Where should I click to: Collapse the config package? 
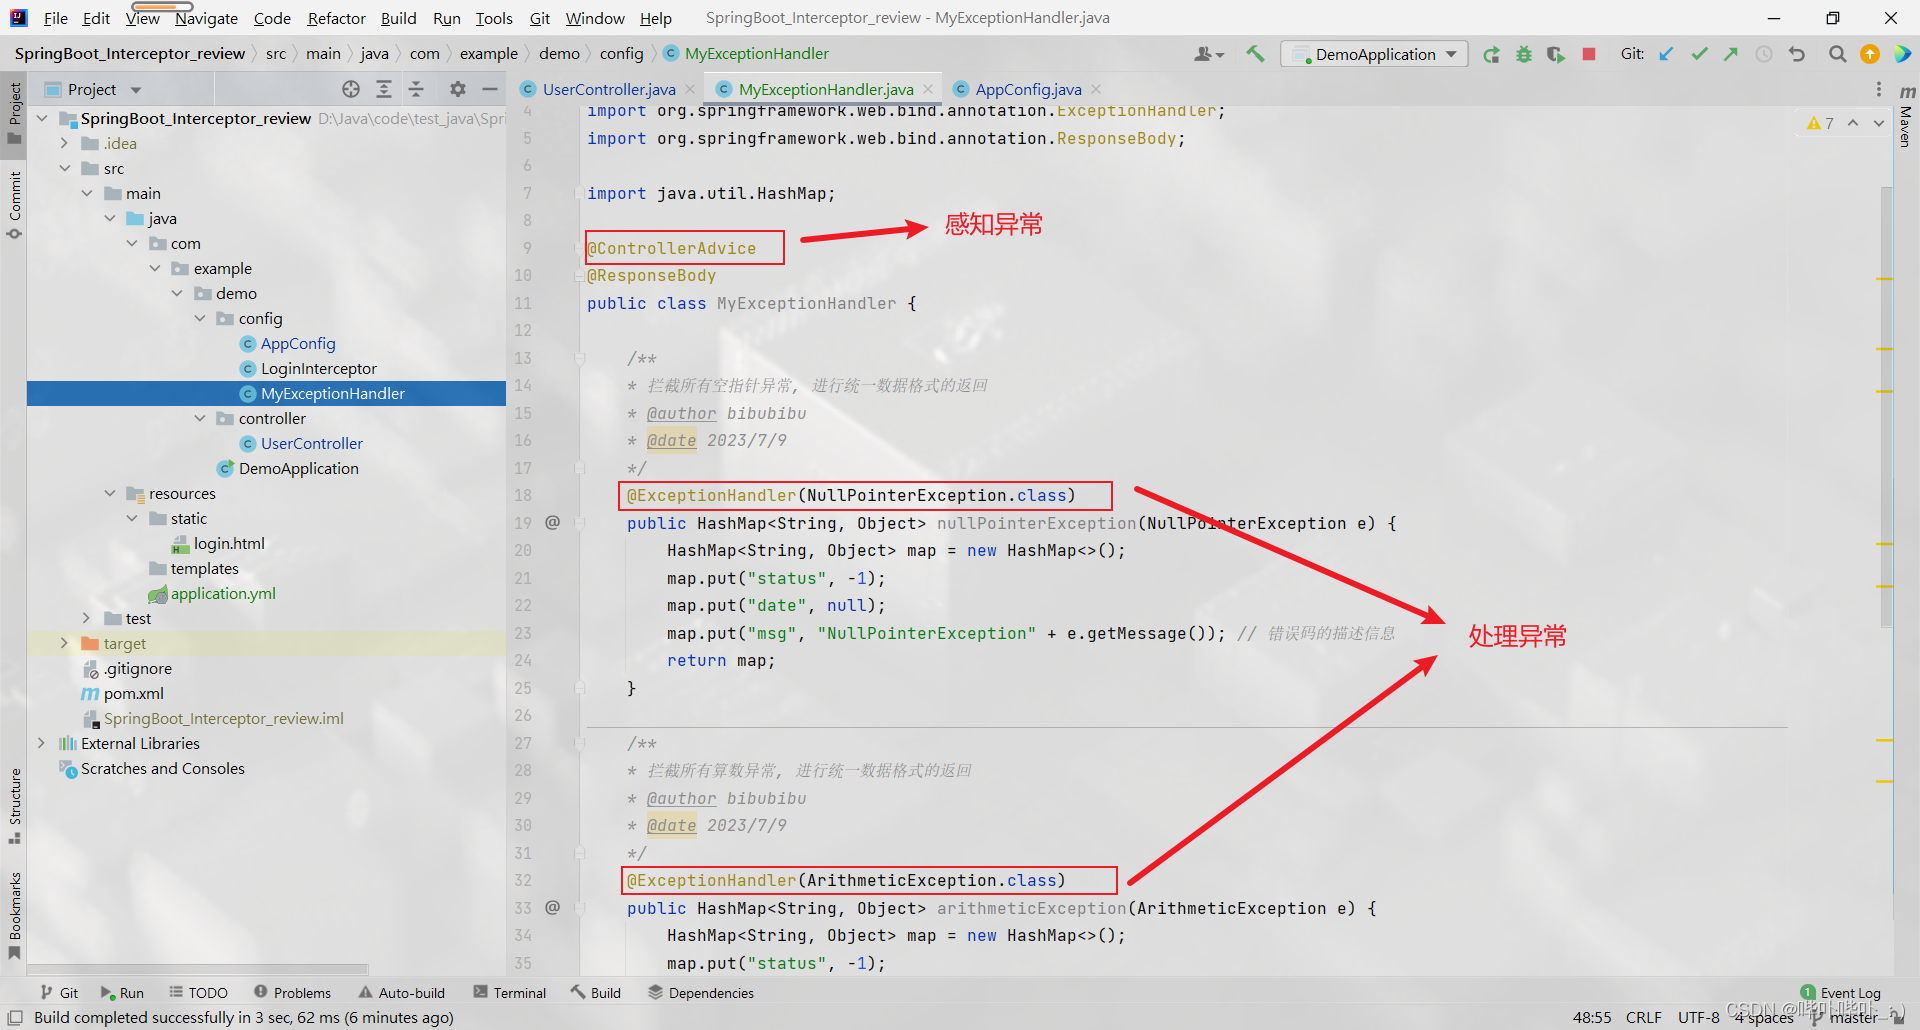pyautogui.click(x=200, y=318)
